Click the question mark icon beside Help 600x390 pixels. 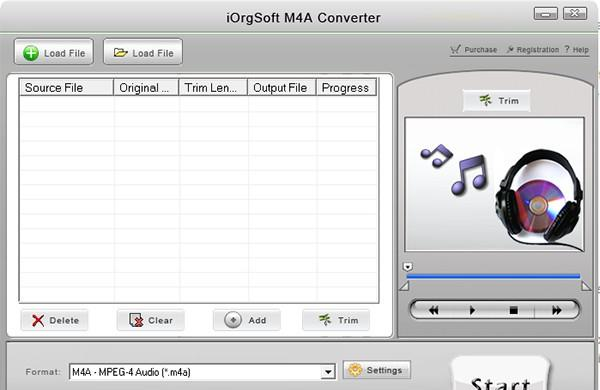click(567, 49)
